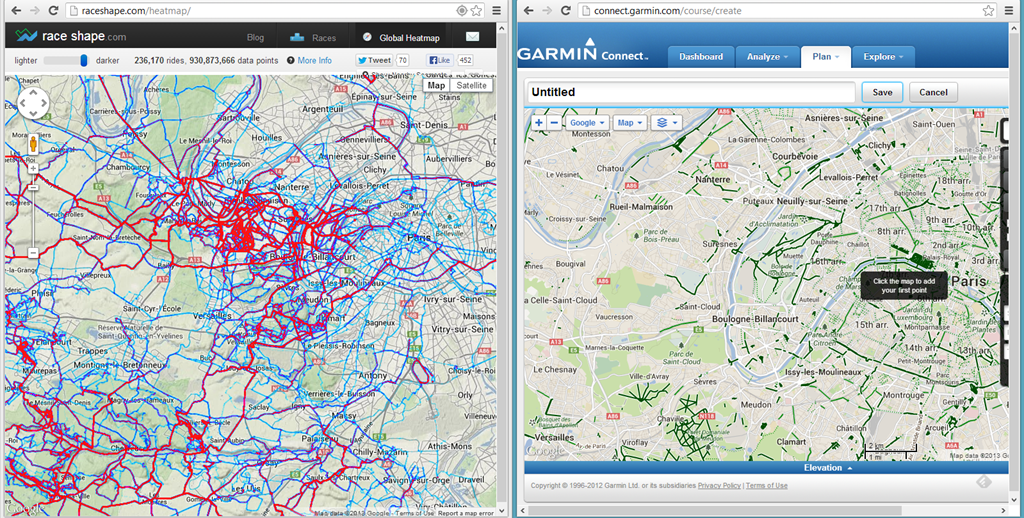Click forward arrow in Garmin browser window

point(547,10)
